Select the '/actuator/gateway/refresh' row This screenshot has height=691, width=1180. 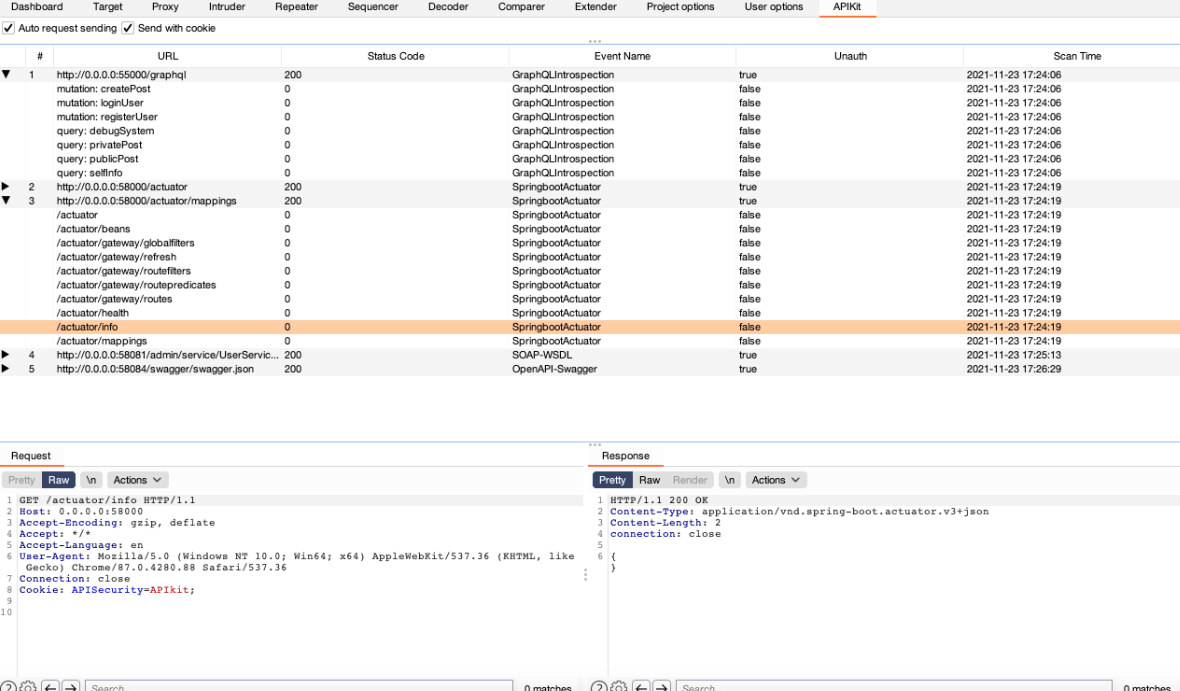(590, 257)
